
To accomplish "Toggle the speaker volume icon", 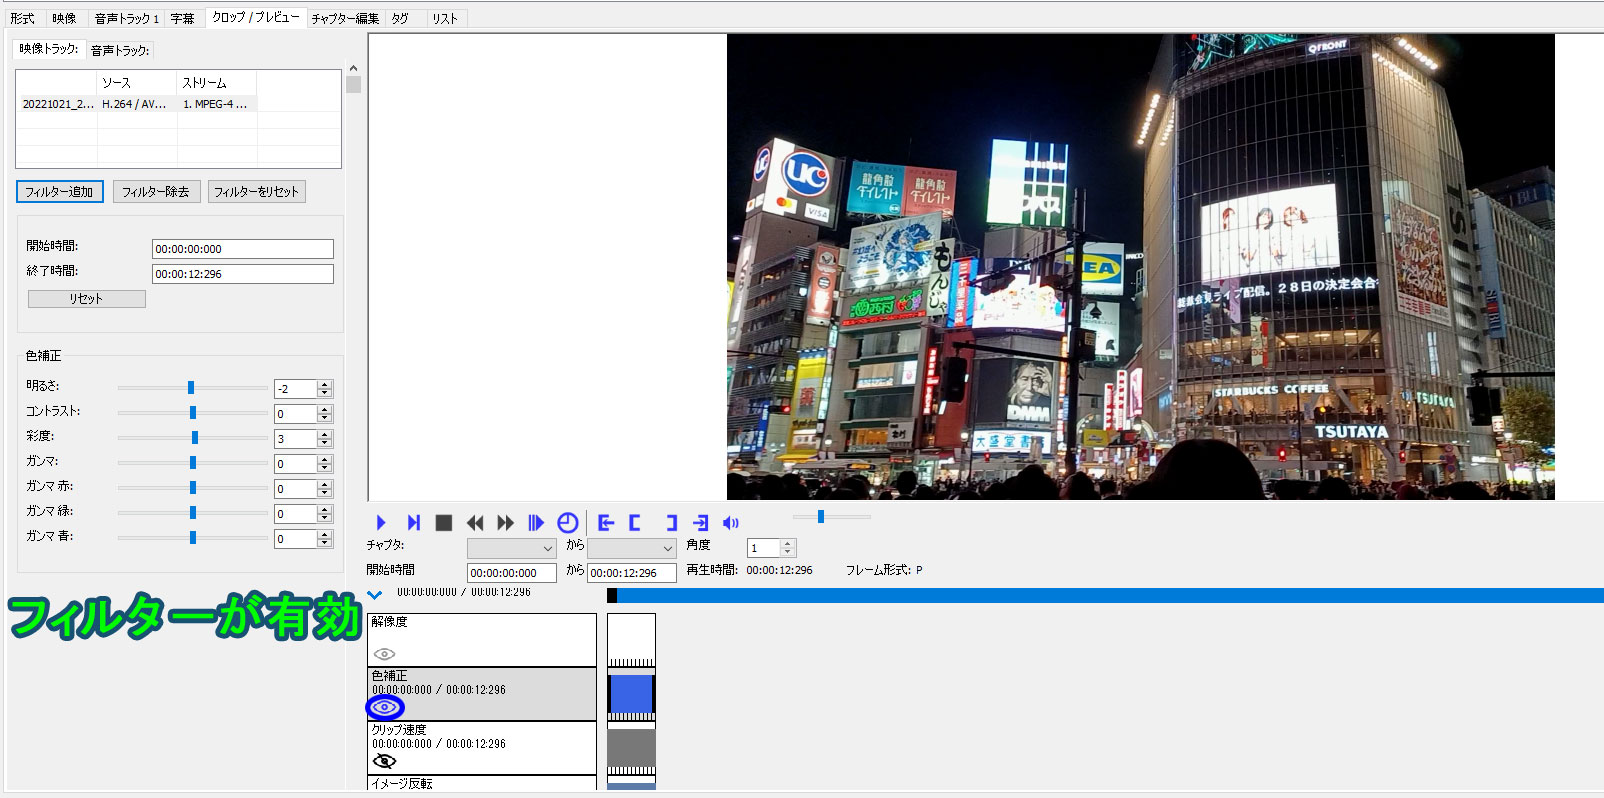I will pyautogui.click(x=731, y=523).
